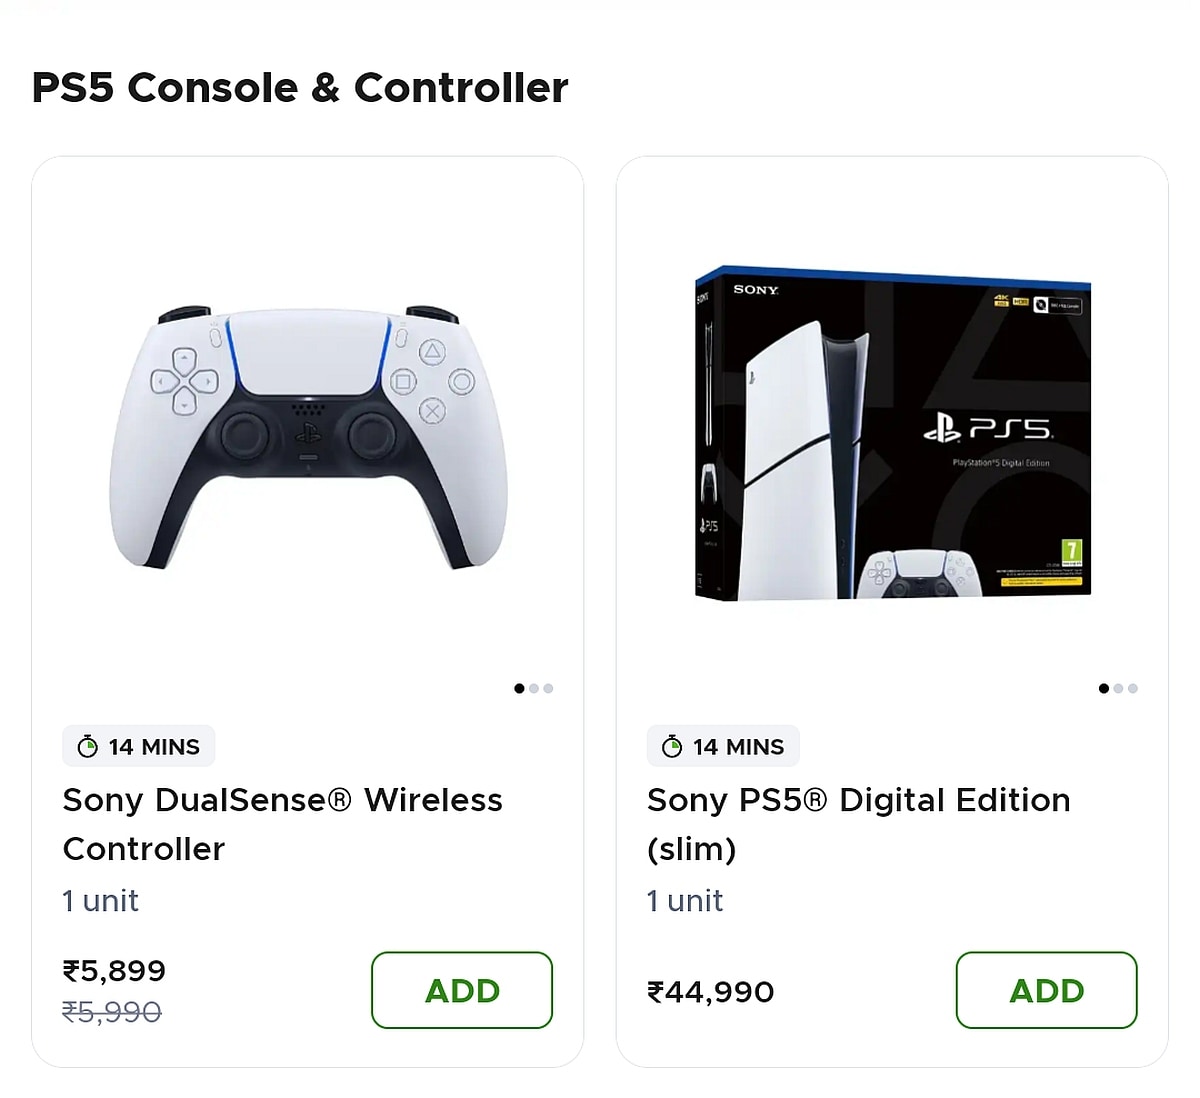The image size is (1200, 1098).
Task: Click the PS5 Console & Controller heading
Action: (x=300, y=88)
